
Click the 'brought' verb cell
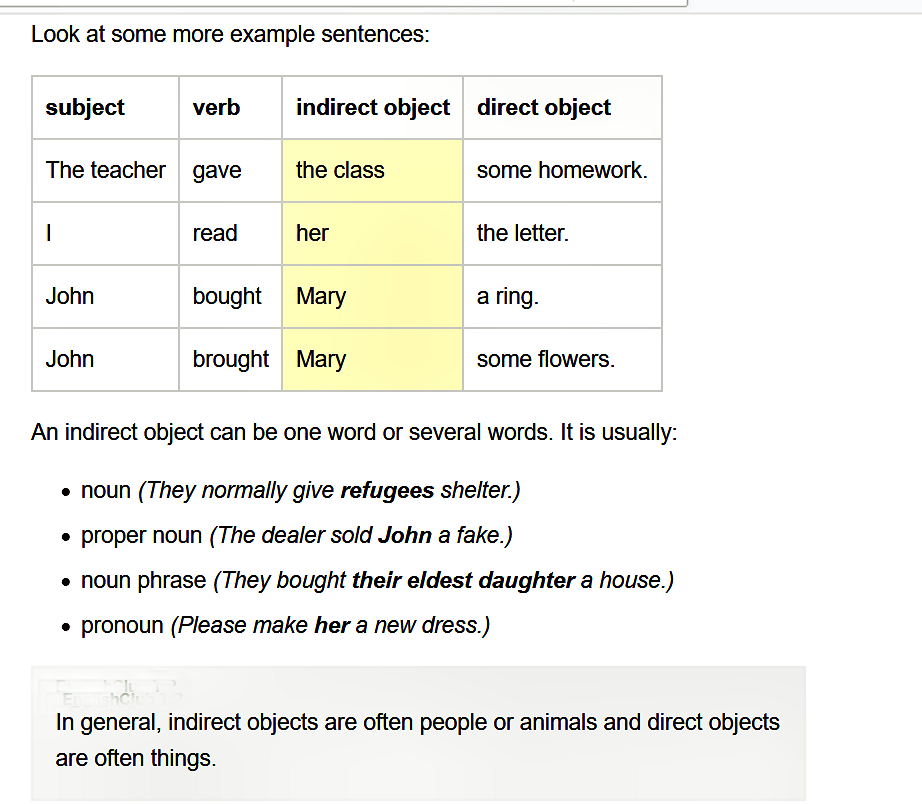click(x=230, y=359)
